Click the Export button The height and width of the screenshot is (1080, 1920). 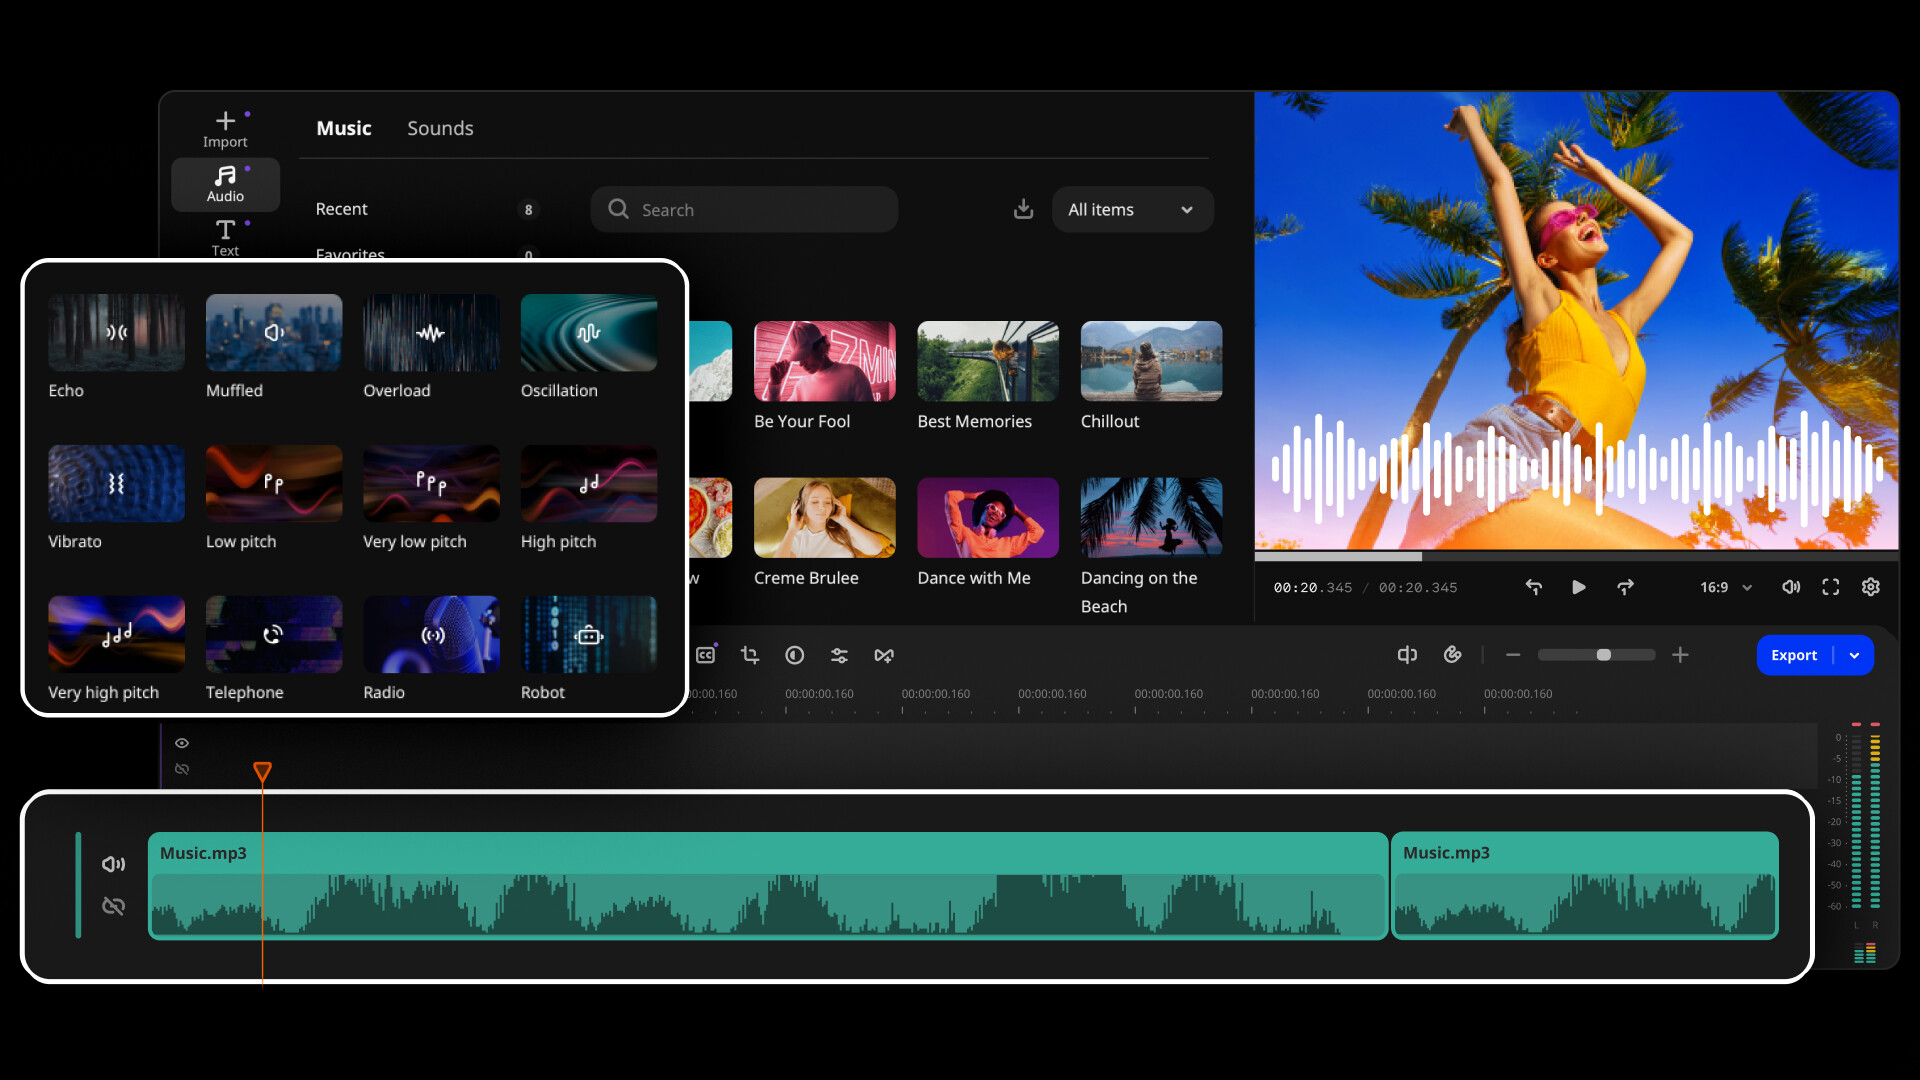[x=1794, y=655]
